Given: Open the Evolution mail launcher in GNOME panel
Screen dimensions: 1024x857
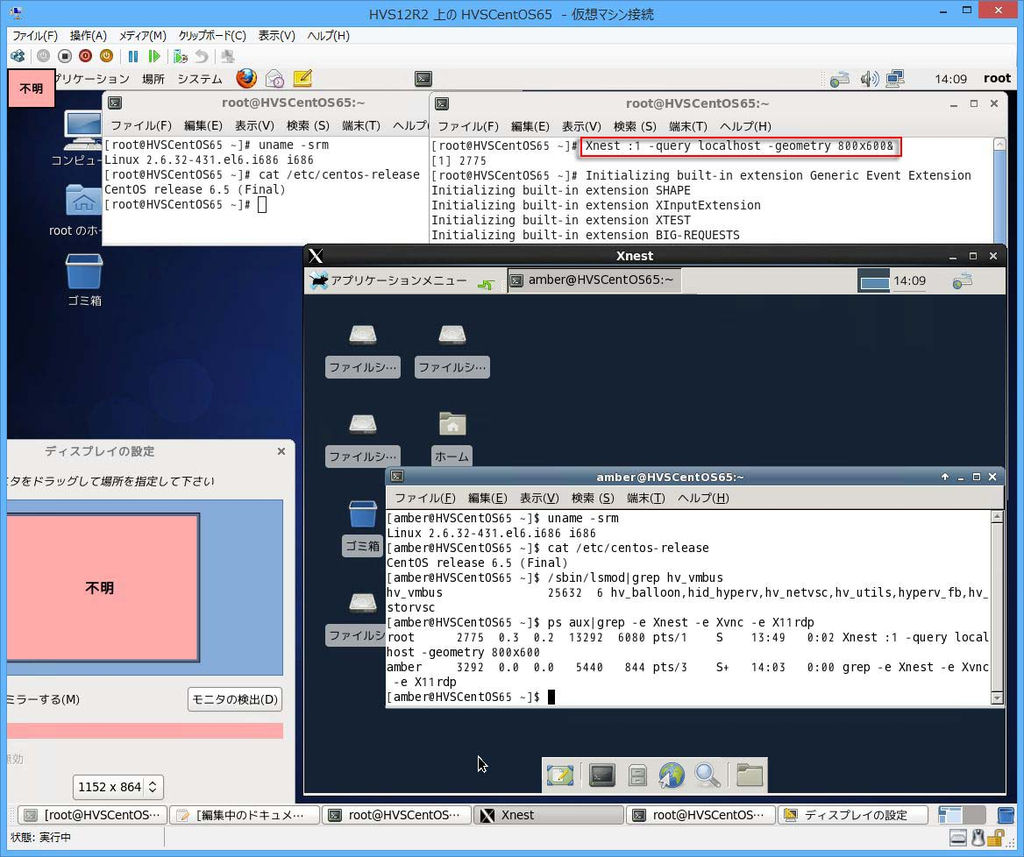Looking at the screenshot, I should pyautogui.click(x=274, y=78).
